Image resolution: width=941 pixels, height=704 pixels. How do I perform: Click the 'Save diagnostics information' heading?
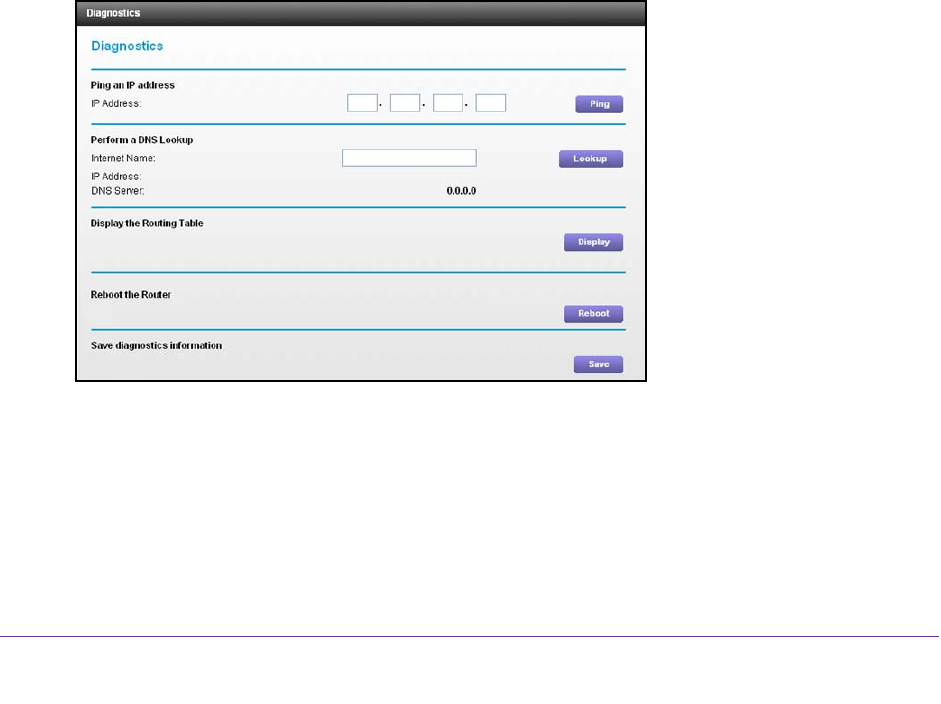tap(156, 346)
